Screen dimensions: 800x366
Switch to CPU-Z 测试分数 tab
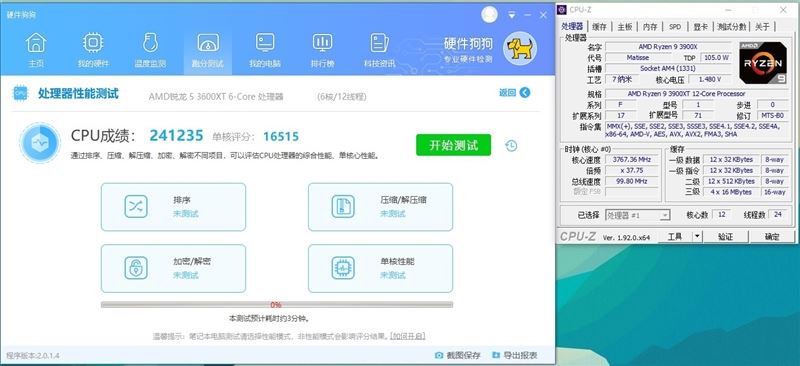[x=732, y=27]
